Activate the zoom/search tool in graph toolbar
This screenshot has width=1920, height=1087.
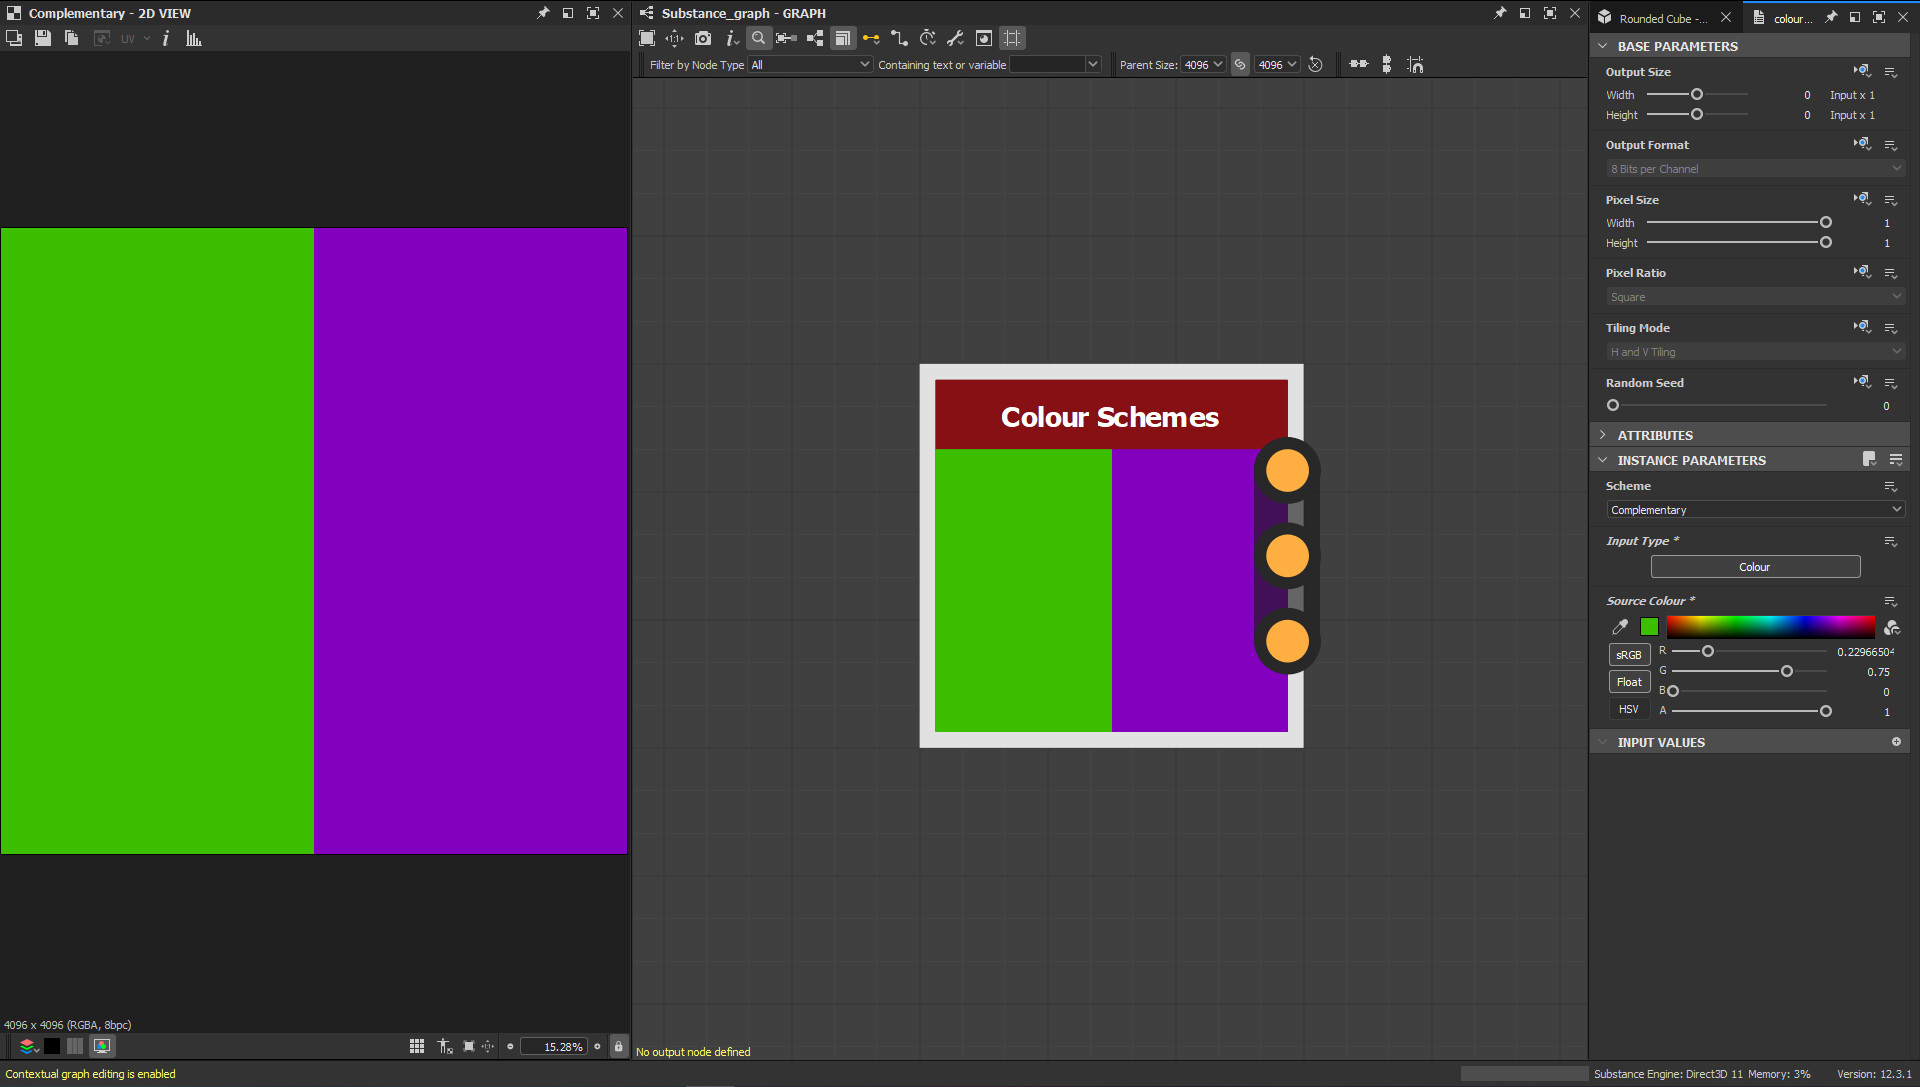(x=759, y=38)
